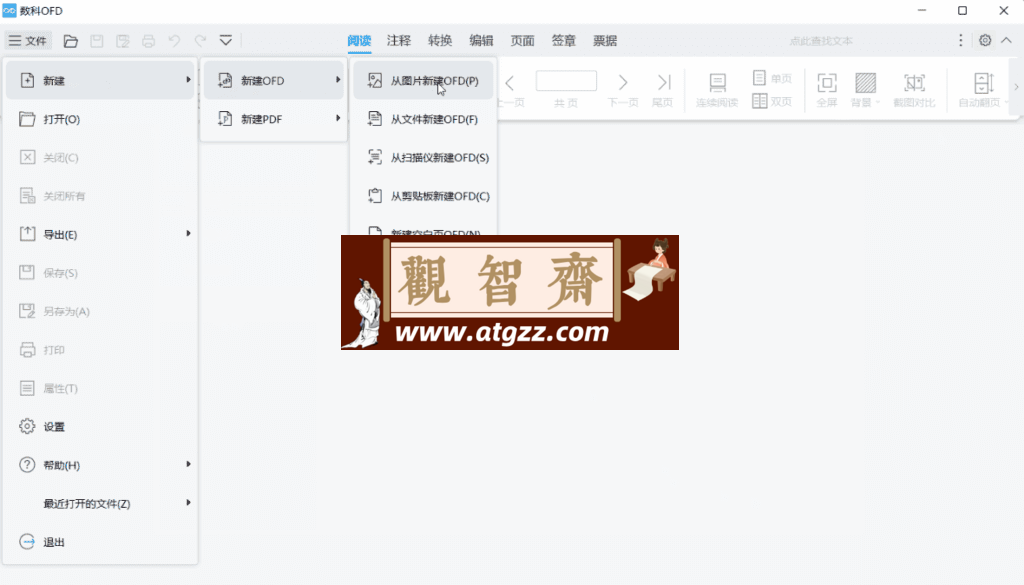This screenshot has width=1024, height=585.
Task: Click the 退出 exit icon
Action: (x=27, y=542)
